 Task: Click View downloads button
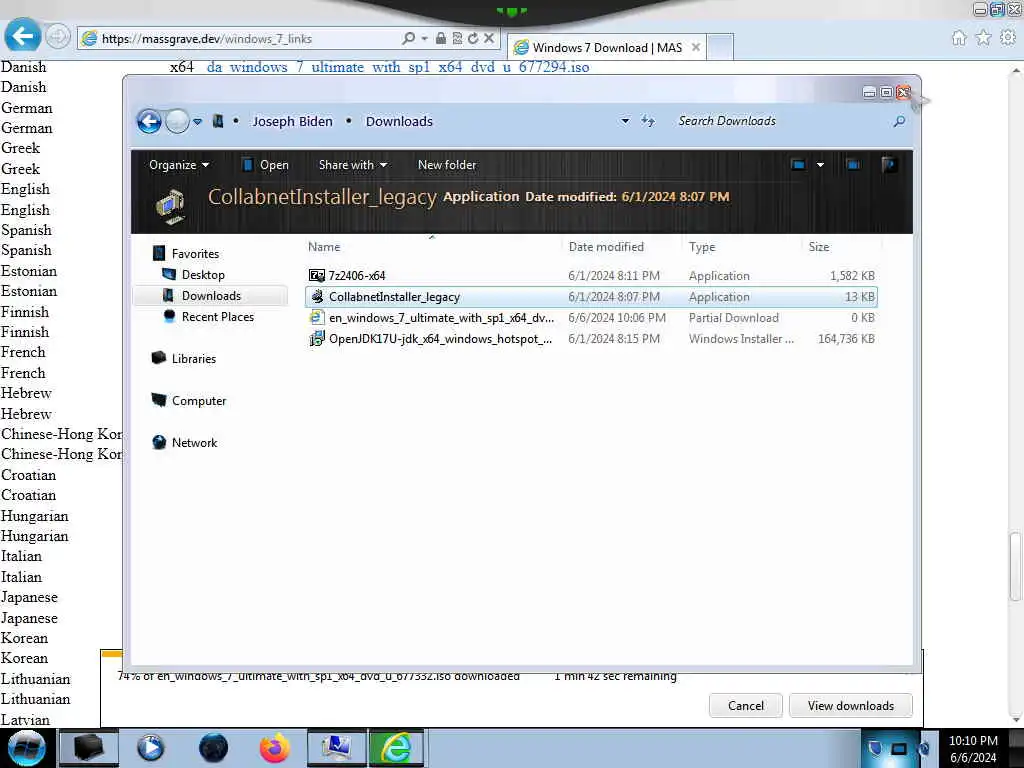point(850,706)
